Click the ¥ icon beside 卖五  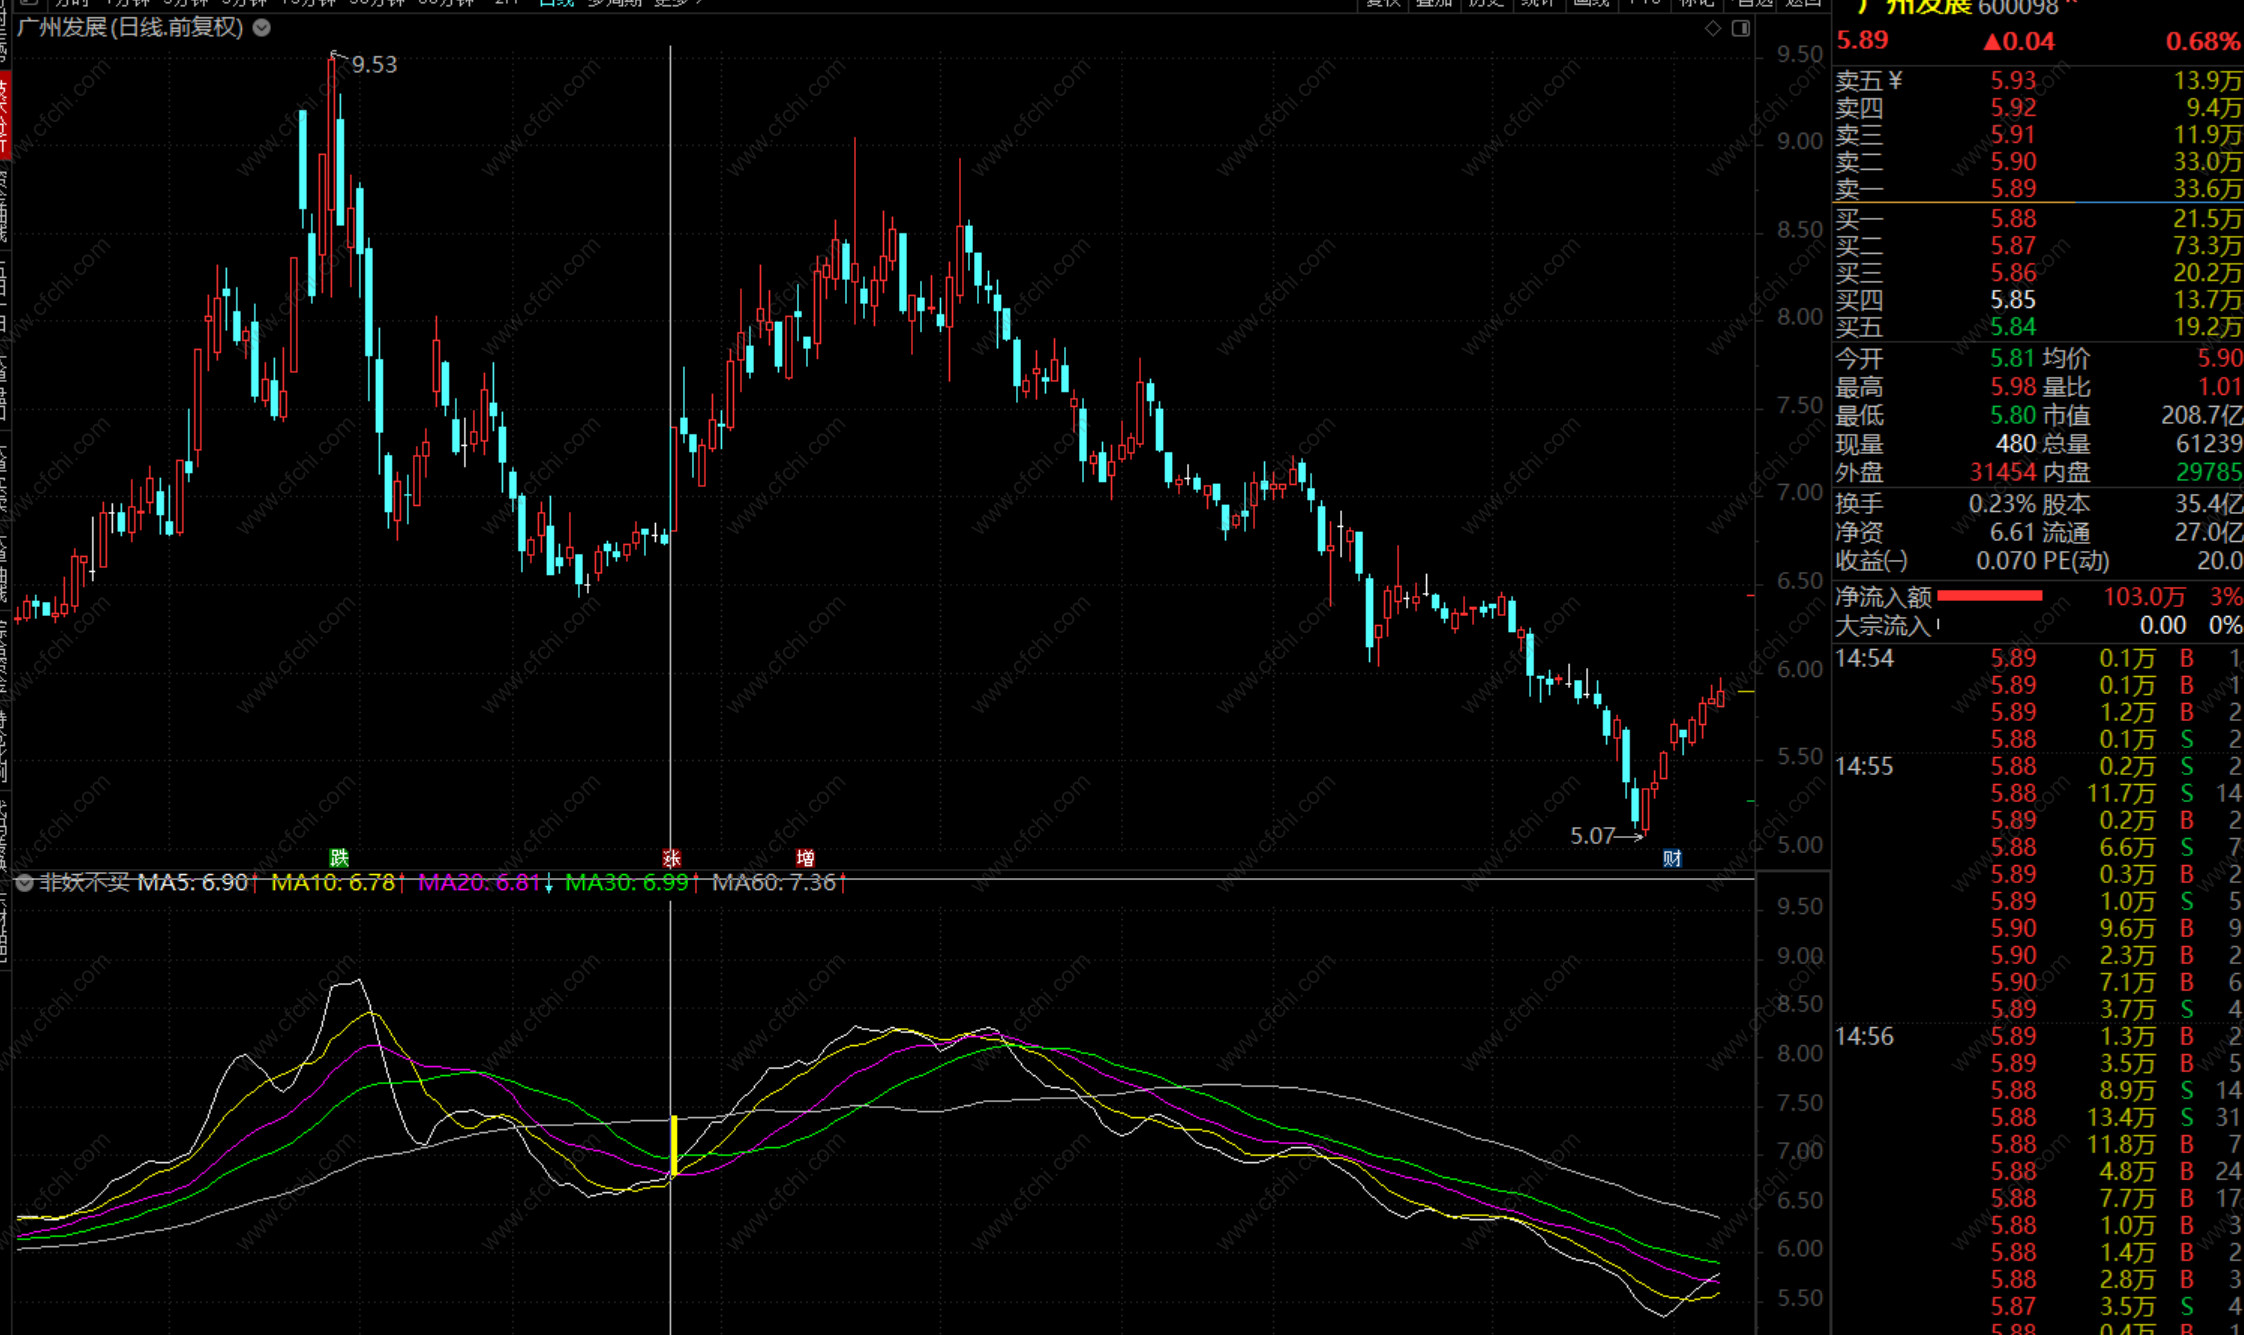pos(1896,80)
